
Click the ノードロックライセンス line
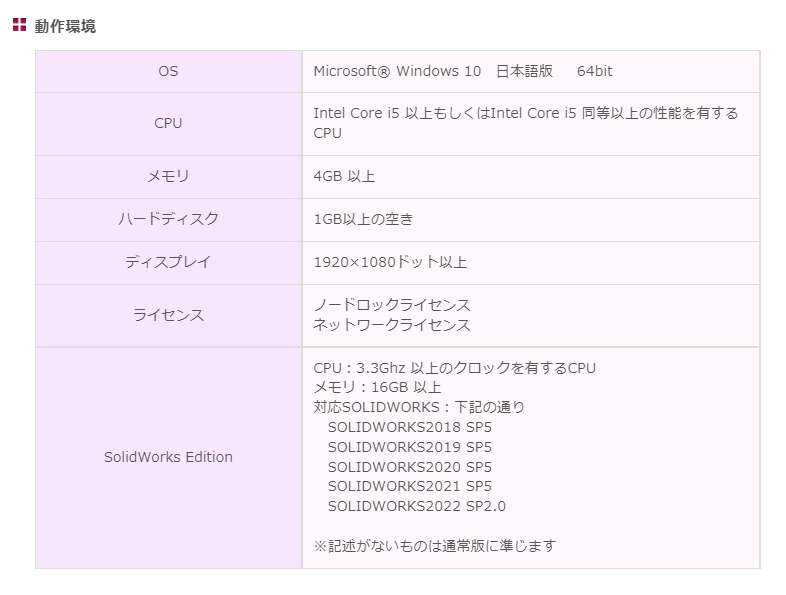(x=392, y=305)
